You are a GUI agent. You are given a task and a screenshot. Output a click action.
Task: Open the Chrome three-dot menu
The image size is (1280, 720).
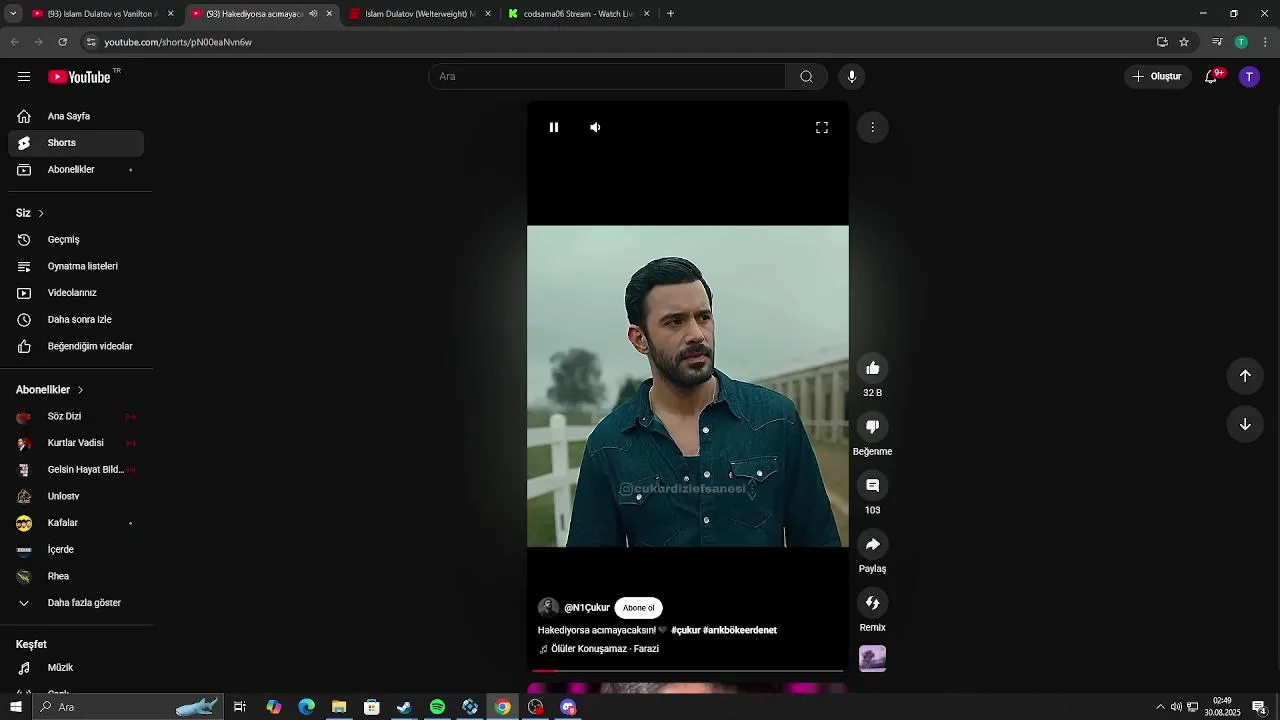coord(1266,42)
